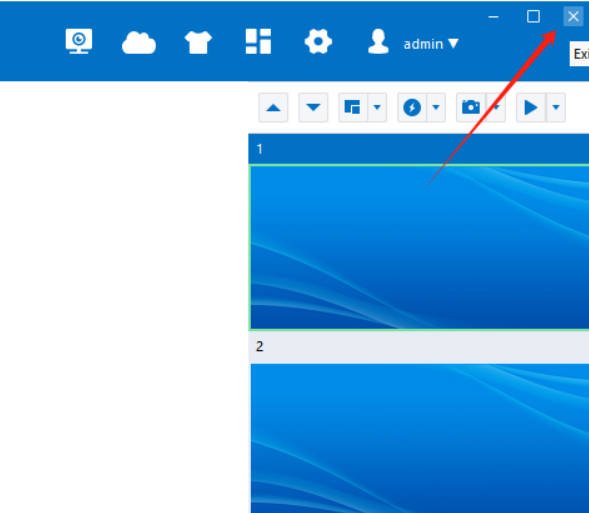
Task: Select screen 1 header bar
Action: click(418, 149)
